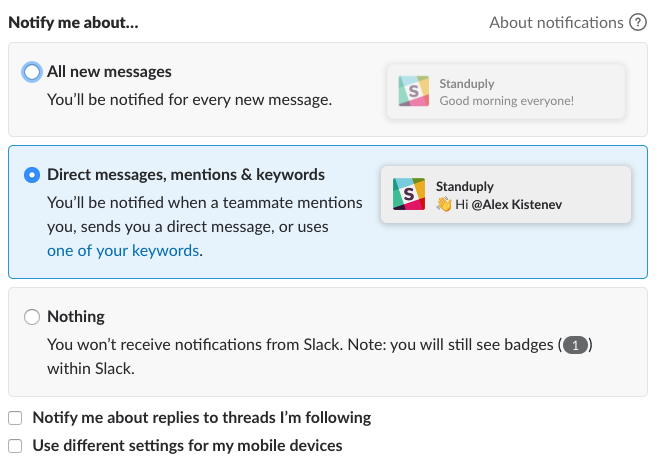Click the All new messages label

[x=109, y=72]
